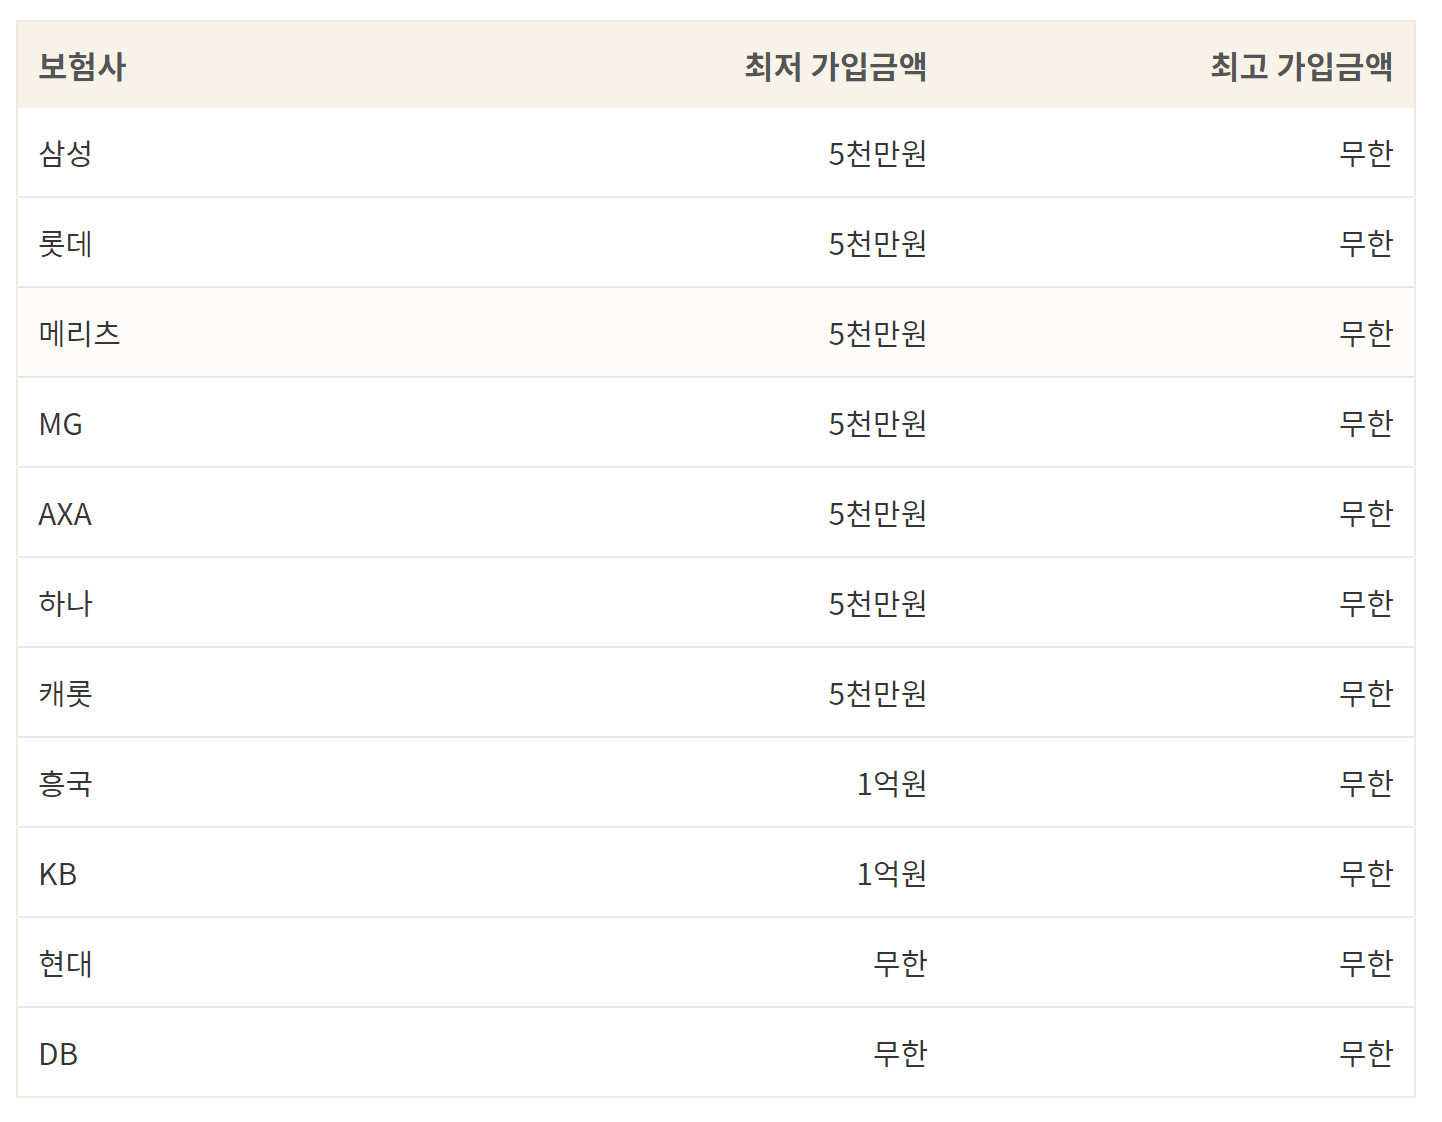Click the 최저 가입금액 column header

tap(835, 66)
